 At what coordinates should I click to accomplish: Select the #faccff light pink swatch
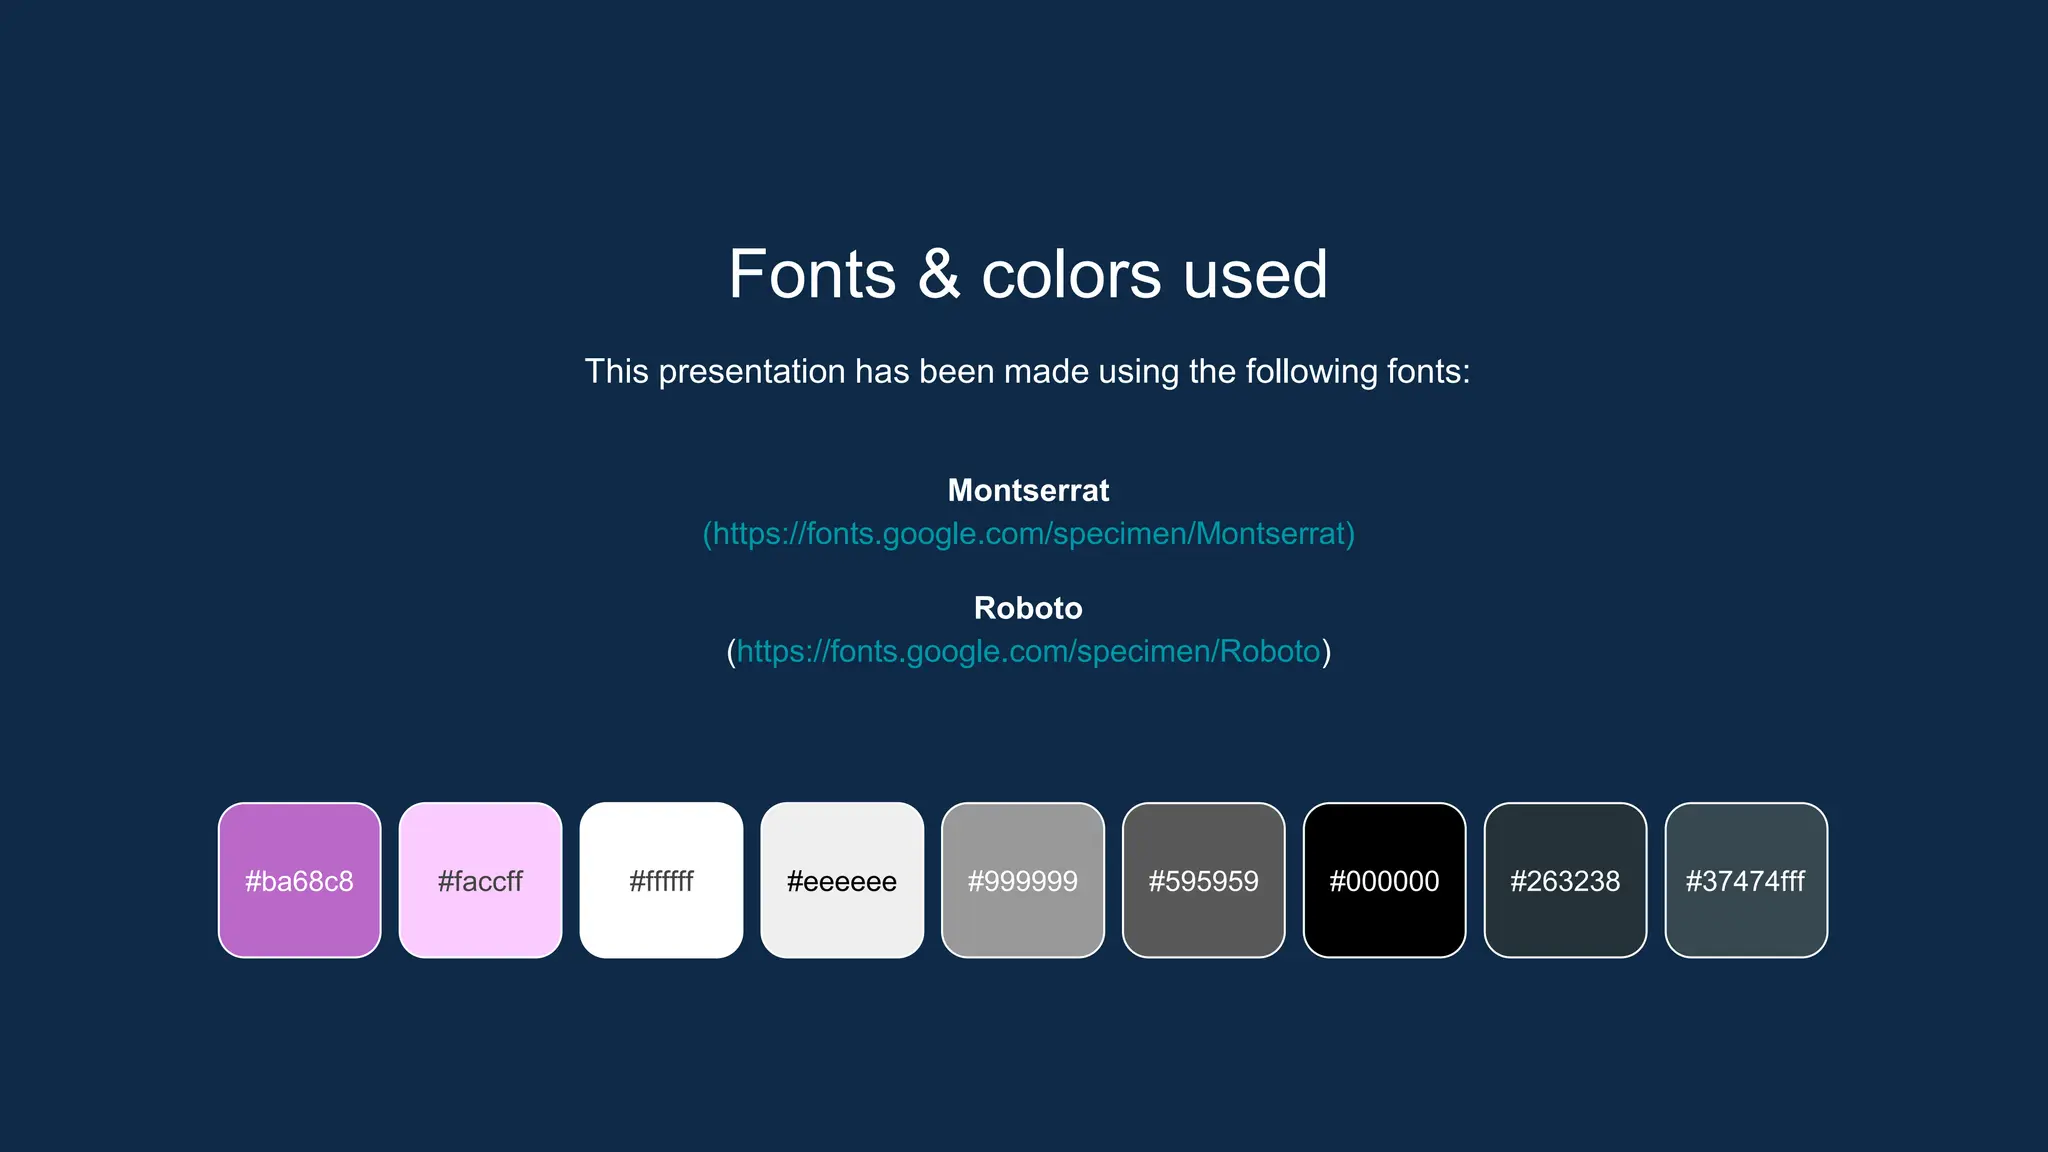click(480, 880)
